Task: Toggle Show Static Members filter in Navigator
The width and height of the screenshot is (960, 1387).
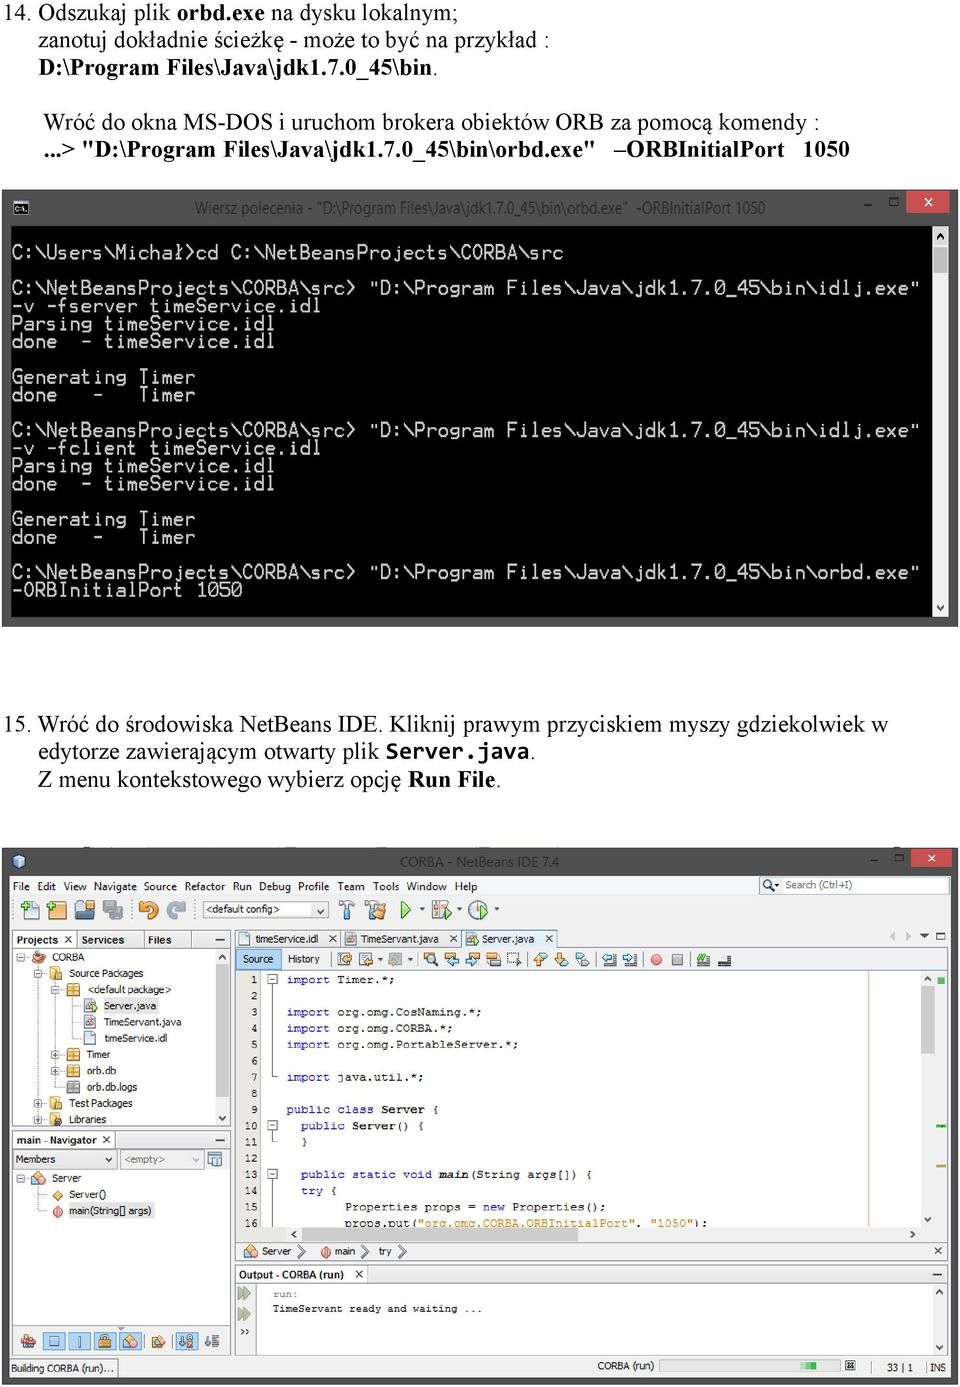Action: tap(80, 1341)
